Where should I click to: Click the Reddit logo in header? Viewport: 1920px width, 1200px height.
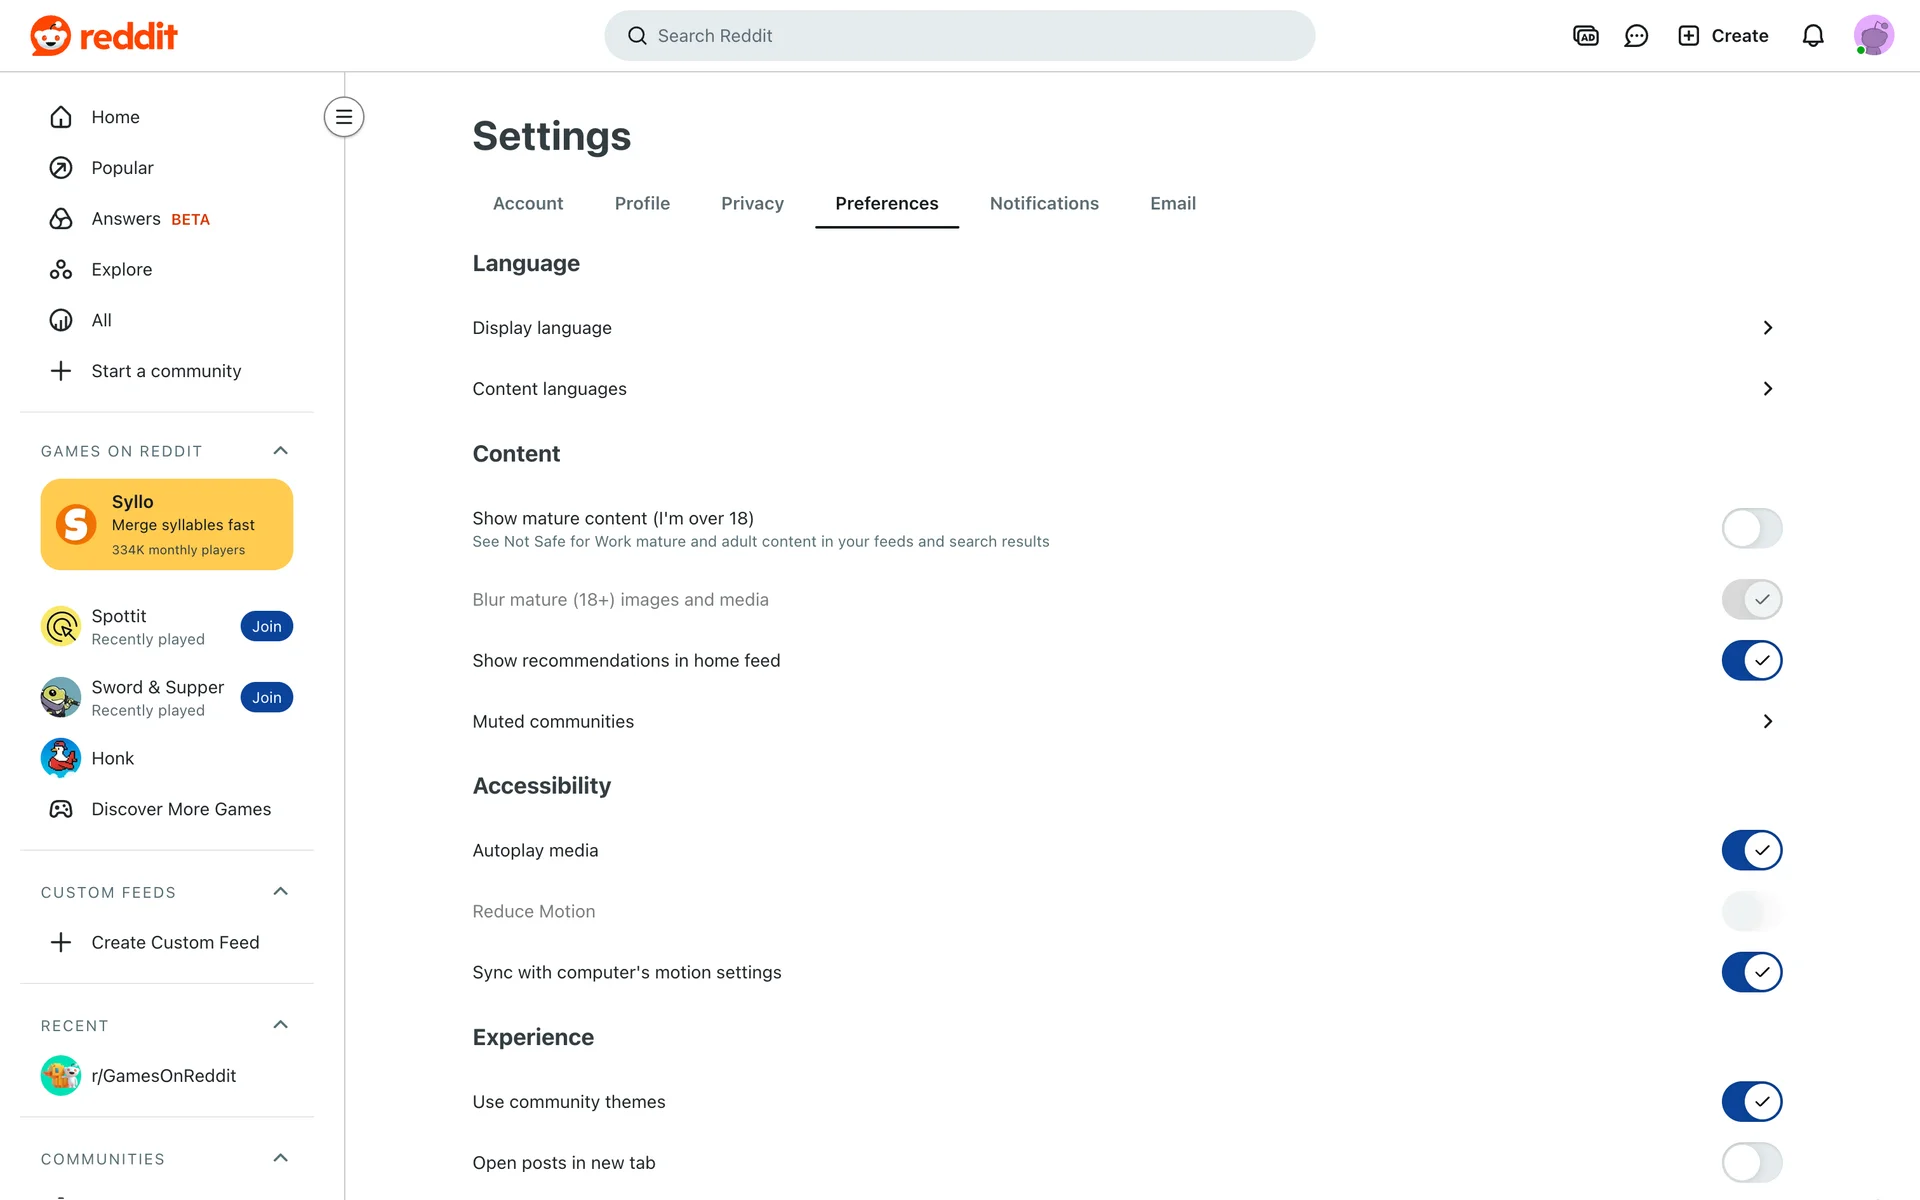(104, 36)
